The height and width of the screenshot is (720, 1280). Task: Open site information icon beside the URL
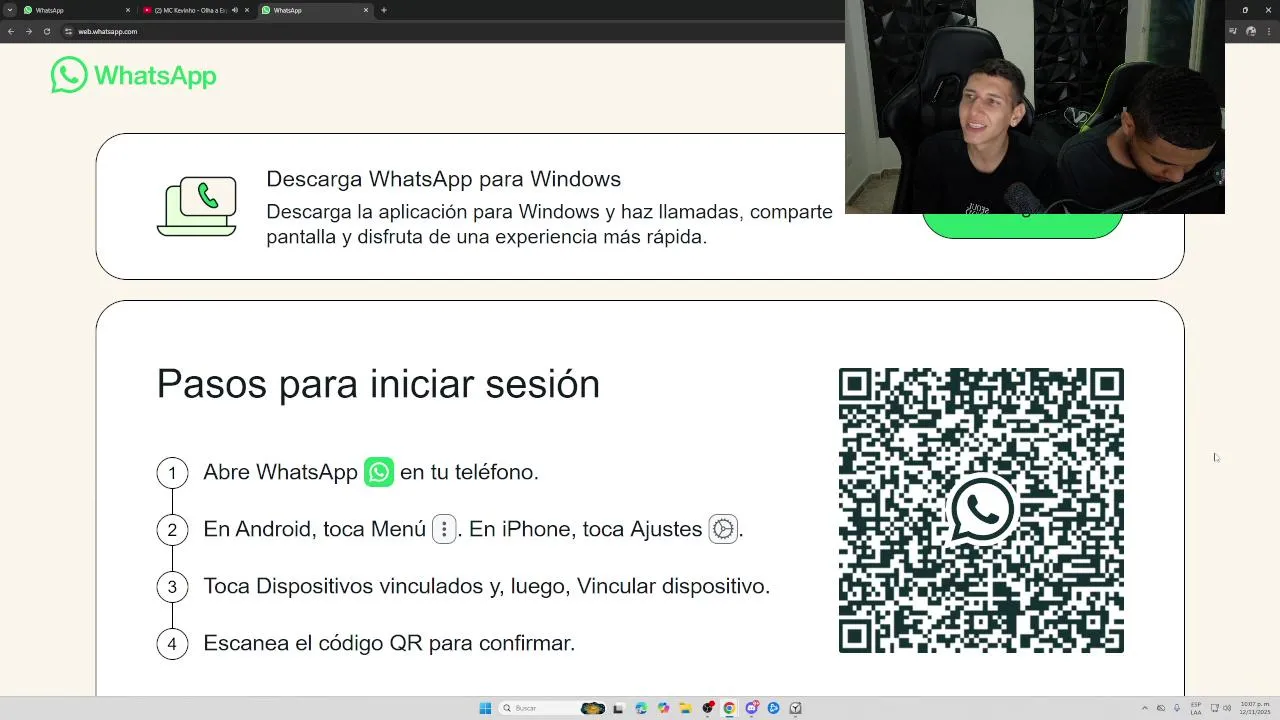(x=68, y=31)
